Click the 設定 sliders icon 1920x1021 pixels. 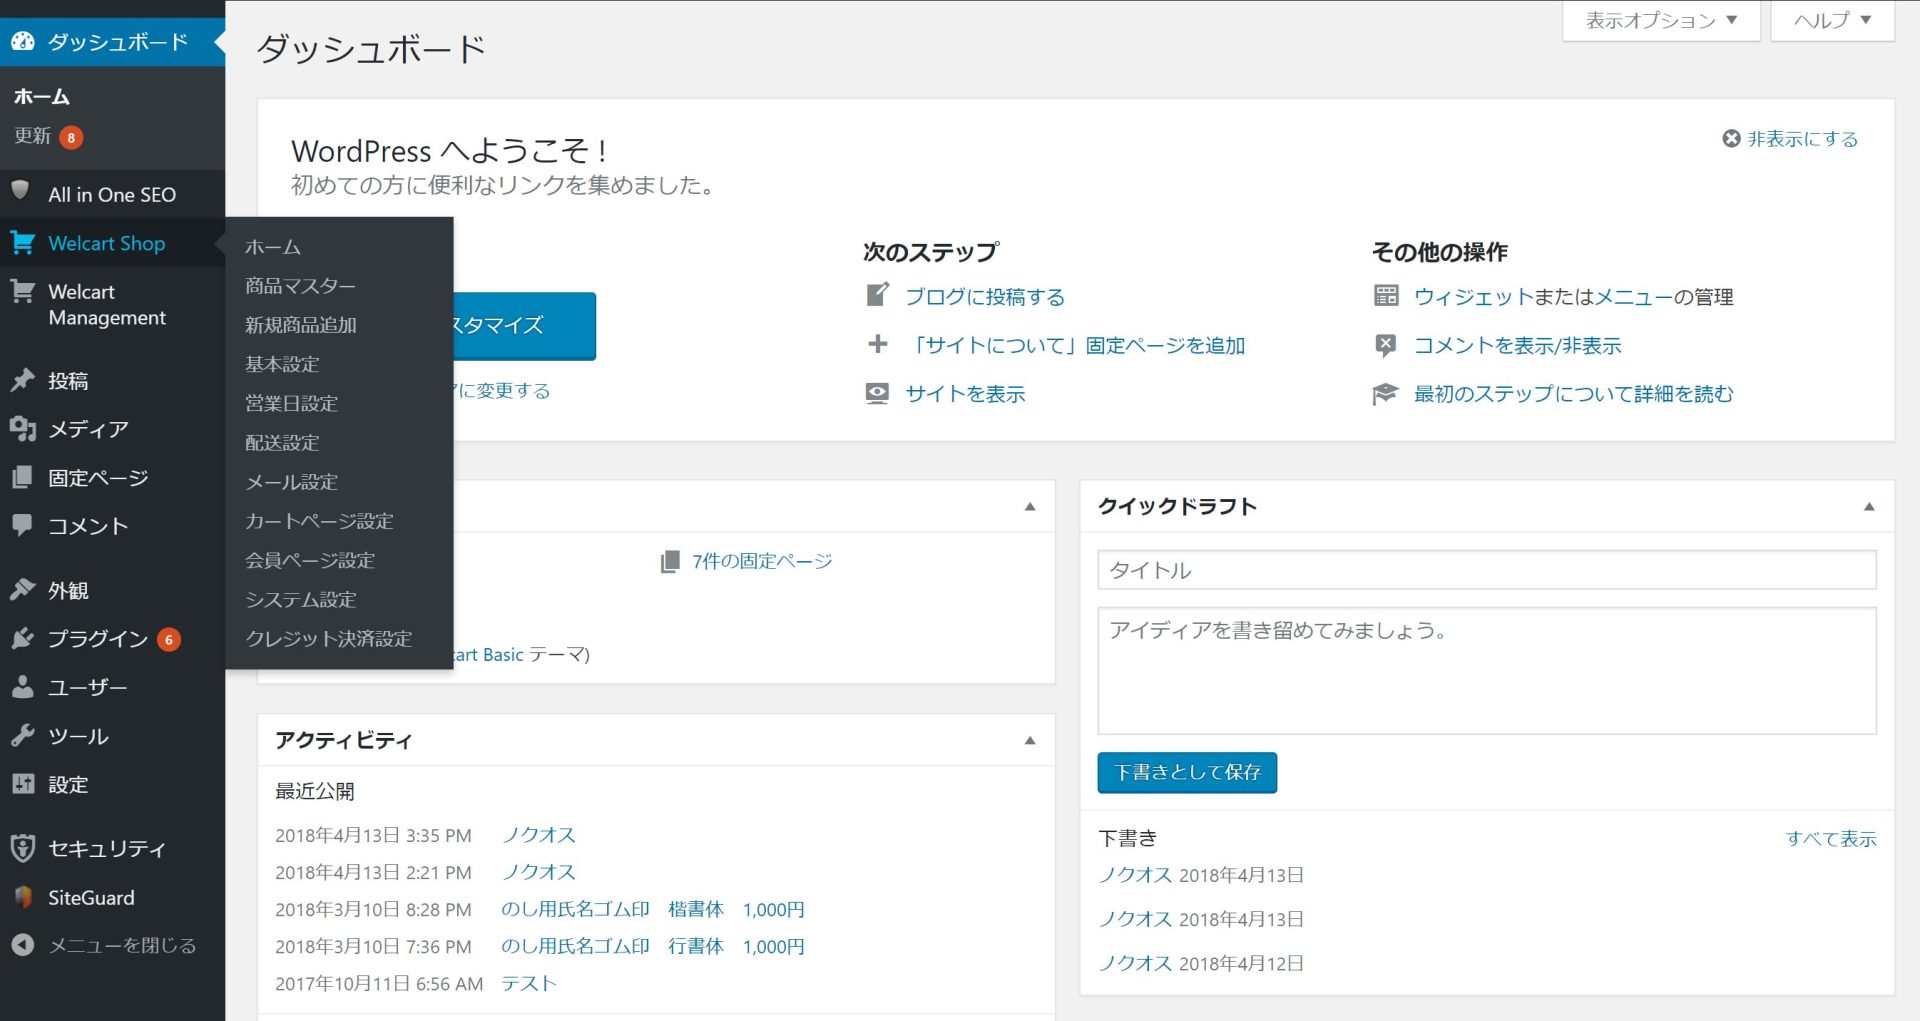tap(22, 784)
